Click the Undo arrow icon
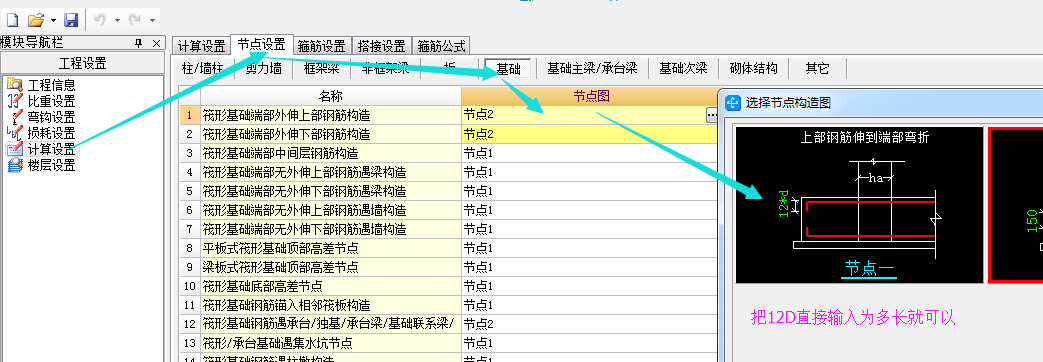Image resolution: width=1043 pixels, height=362 pixels. (100, 20)
